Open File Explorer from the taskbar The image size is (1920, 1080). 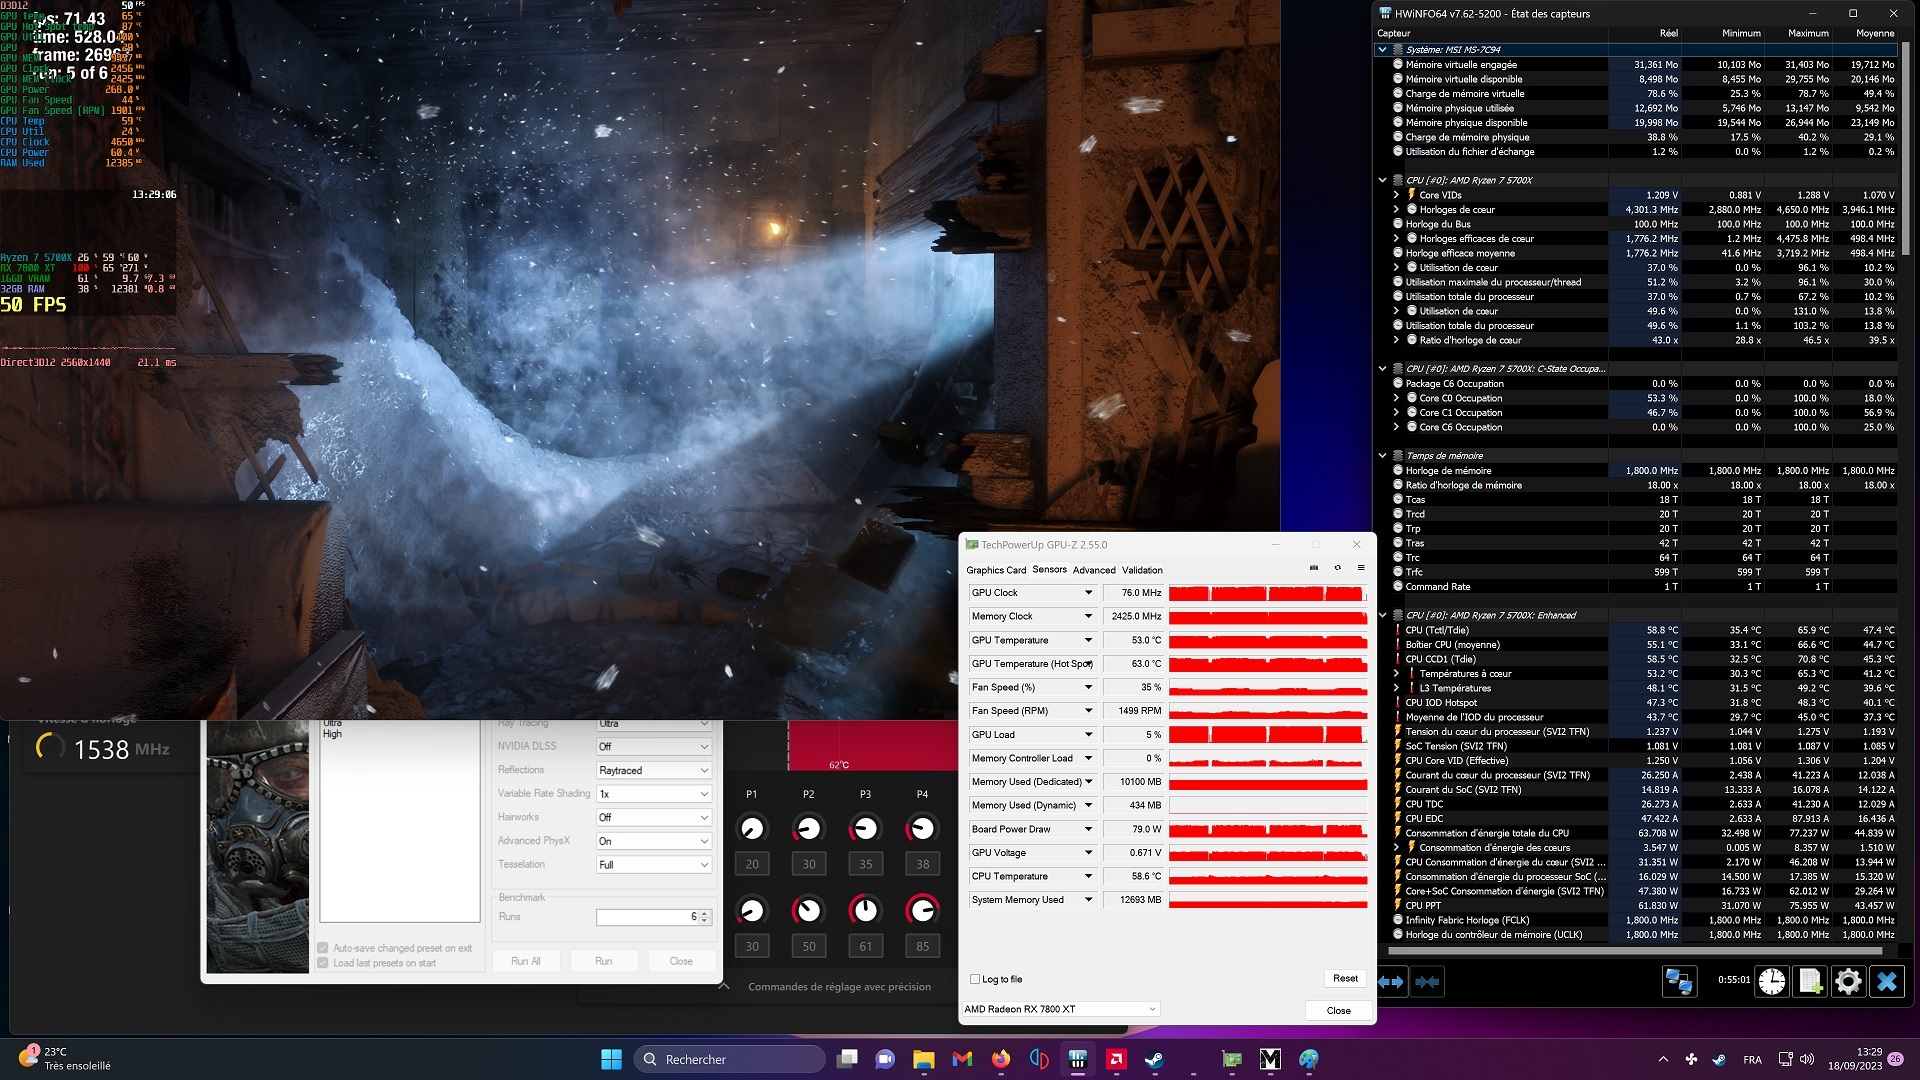(923, 1059)
